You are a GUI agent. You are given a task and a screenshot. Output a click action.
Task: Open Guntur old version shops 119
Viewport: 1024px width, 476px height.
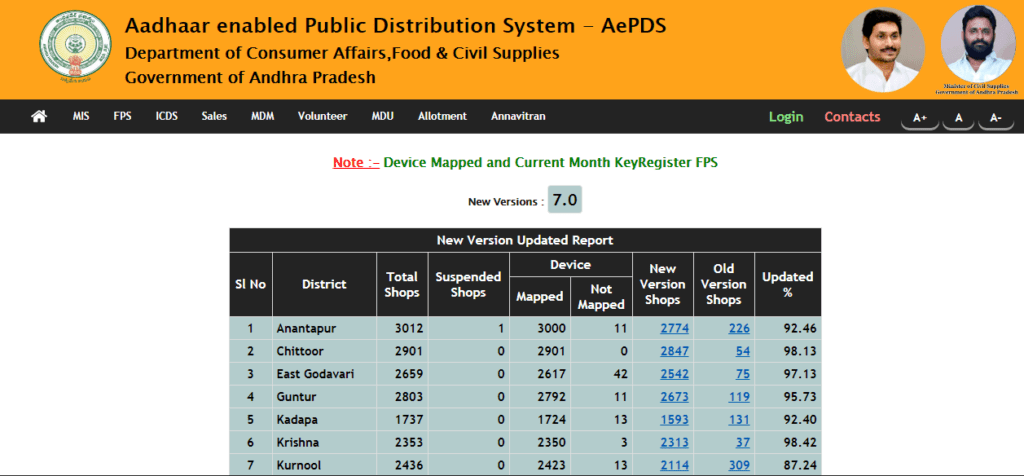739,397
